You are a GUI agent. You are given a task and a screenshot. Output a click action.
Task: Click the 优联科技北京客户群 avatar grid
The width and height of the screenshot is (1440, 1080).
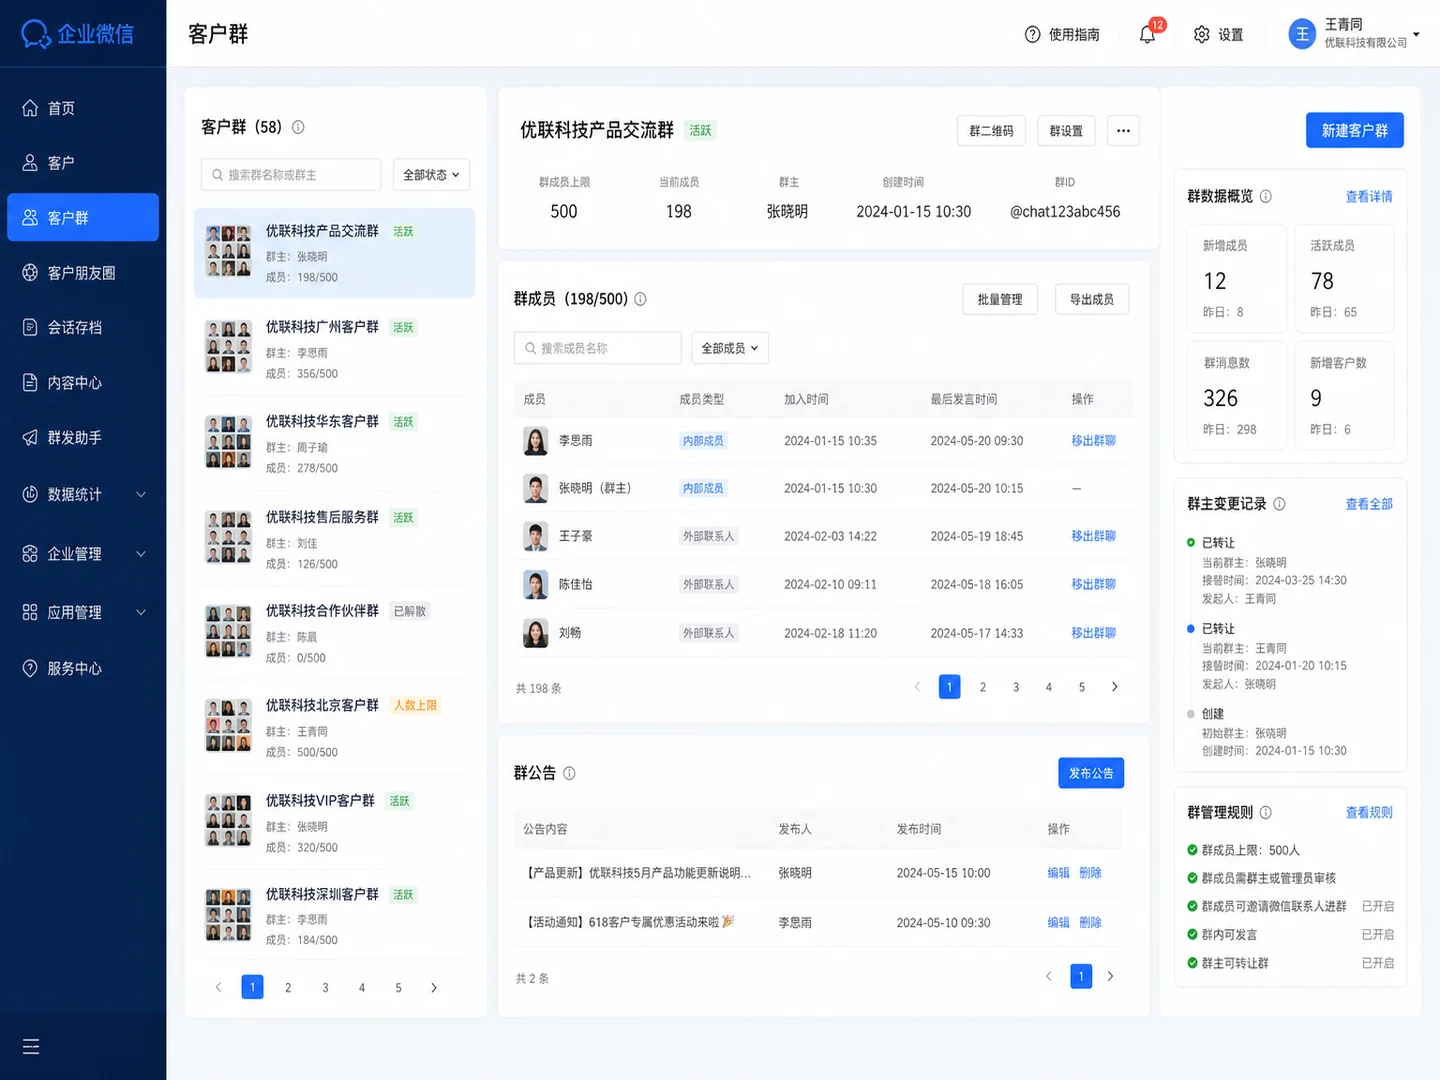coord(228,726)
